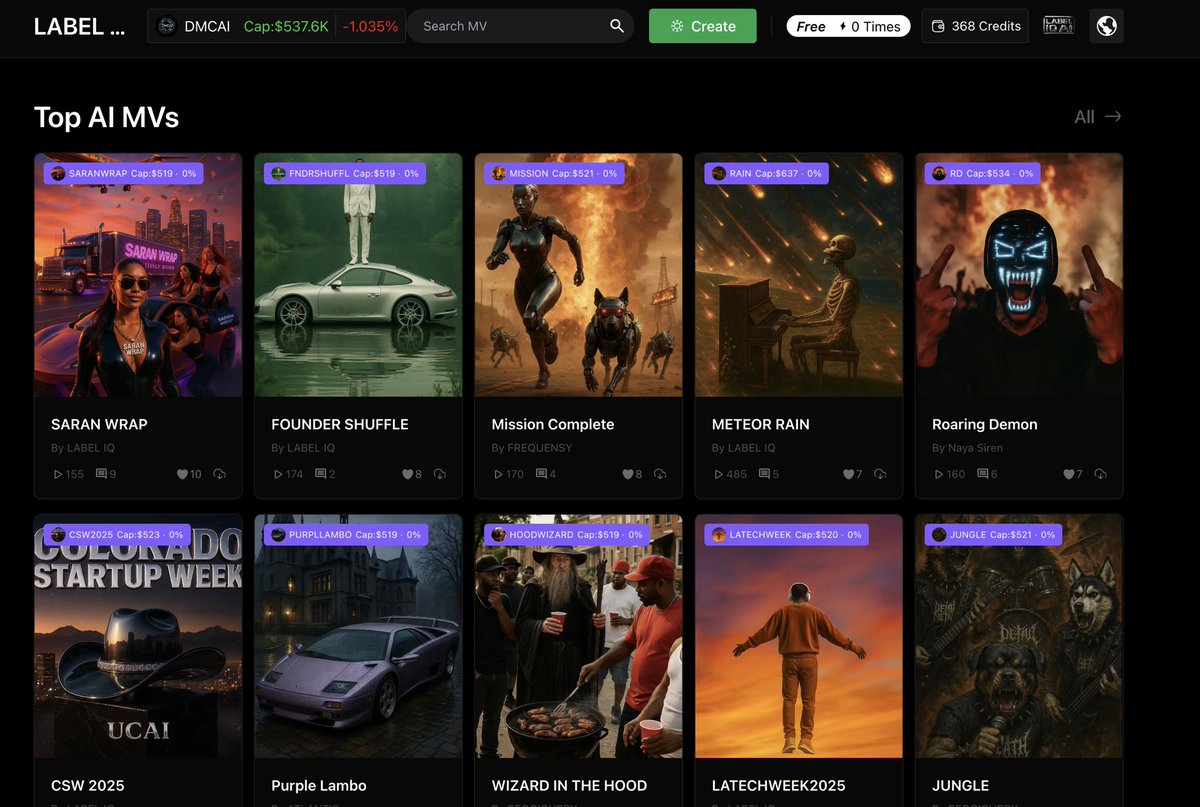The width and height of the screenshot is (1200, 807).
Task: Click the "By Naya Siren" author text
Action: tap(967, 448)
